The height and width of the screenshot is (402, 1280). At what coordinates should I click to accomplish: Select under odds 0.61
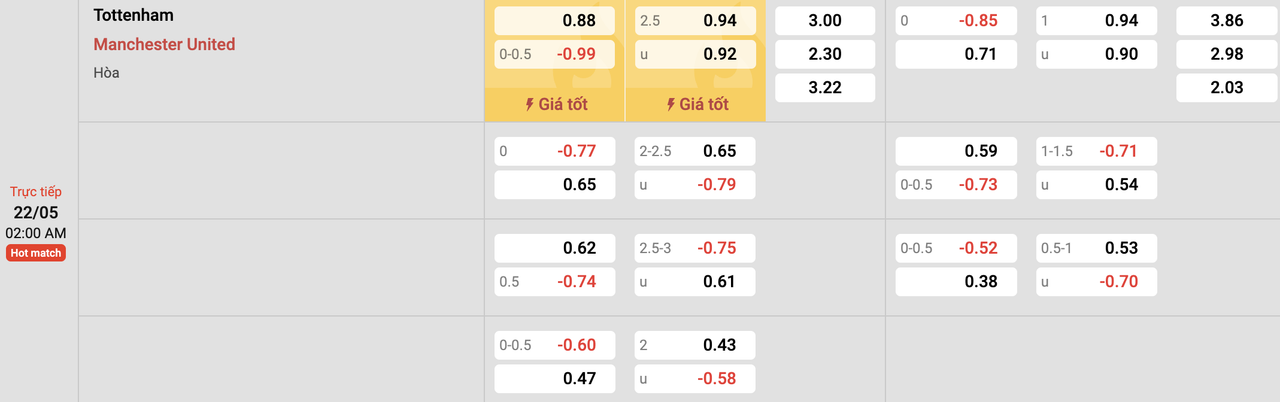point(695,282)
